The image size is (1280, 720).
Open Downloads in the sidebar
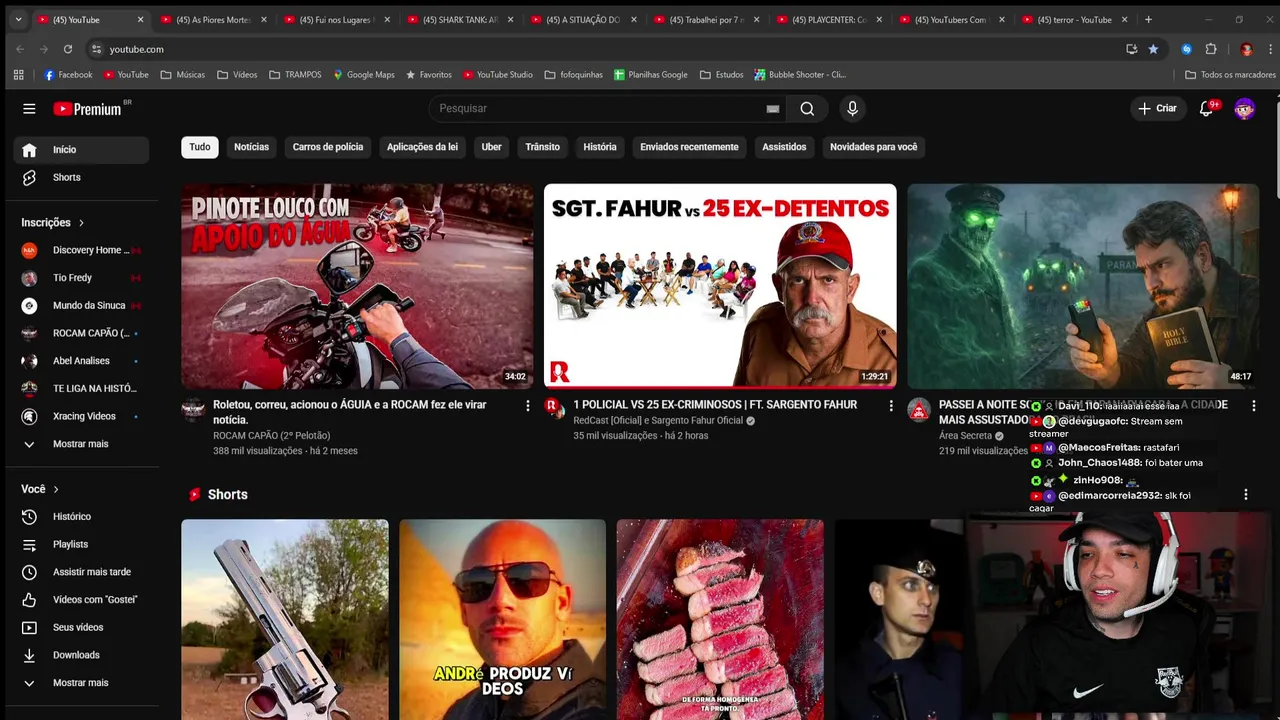(x=82, y=655)
